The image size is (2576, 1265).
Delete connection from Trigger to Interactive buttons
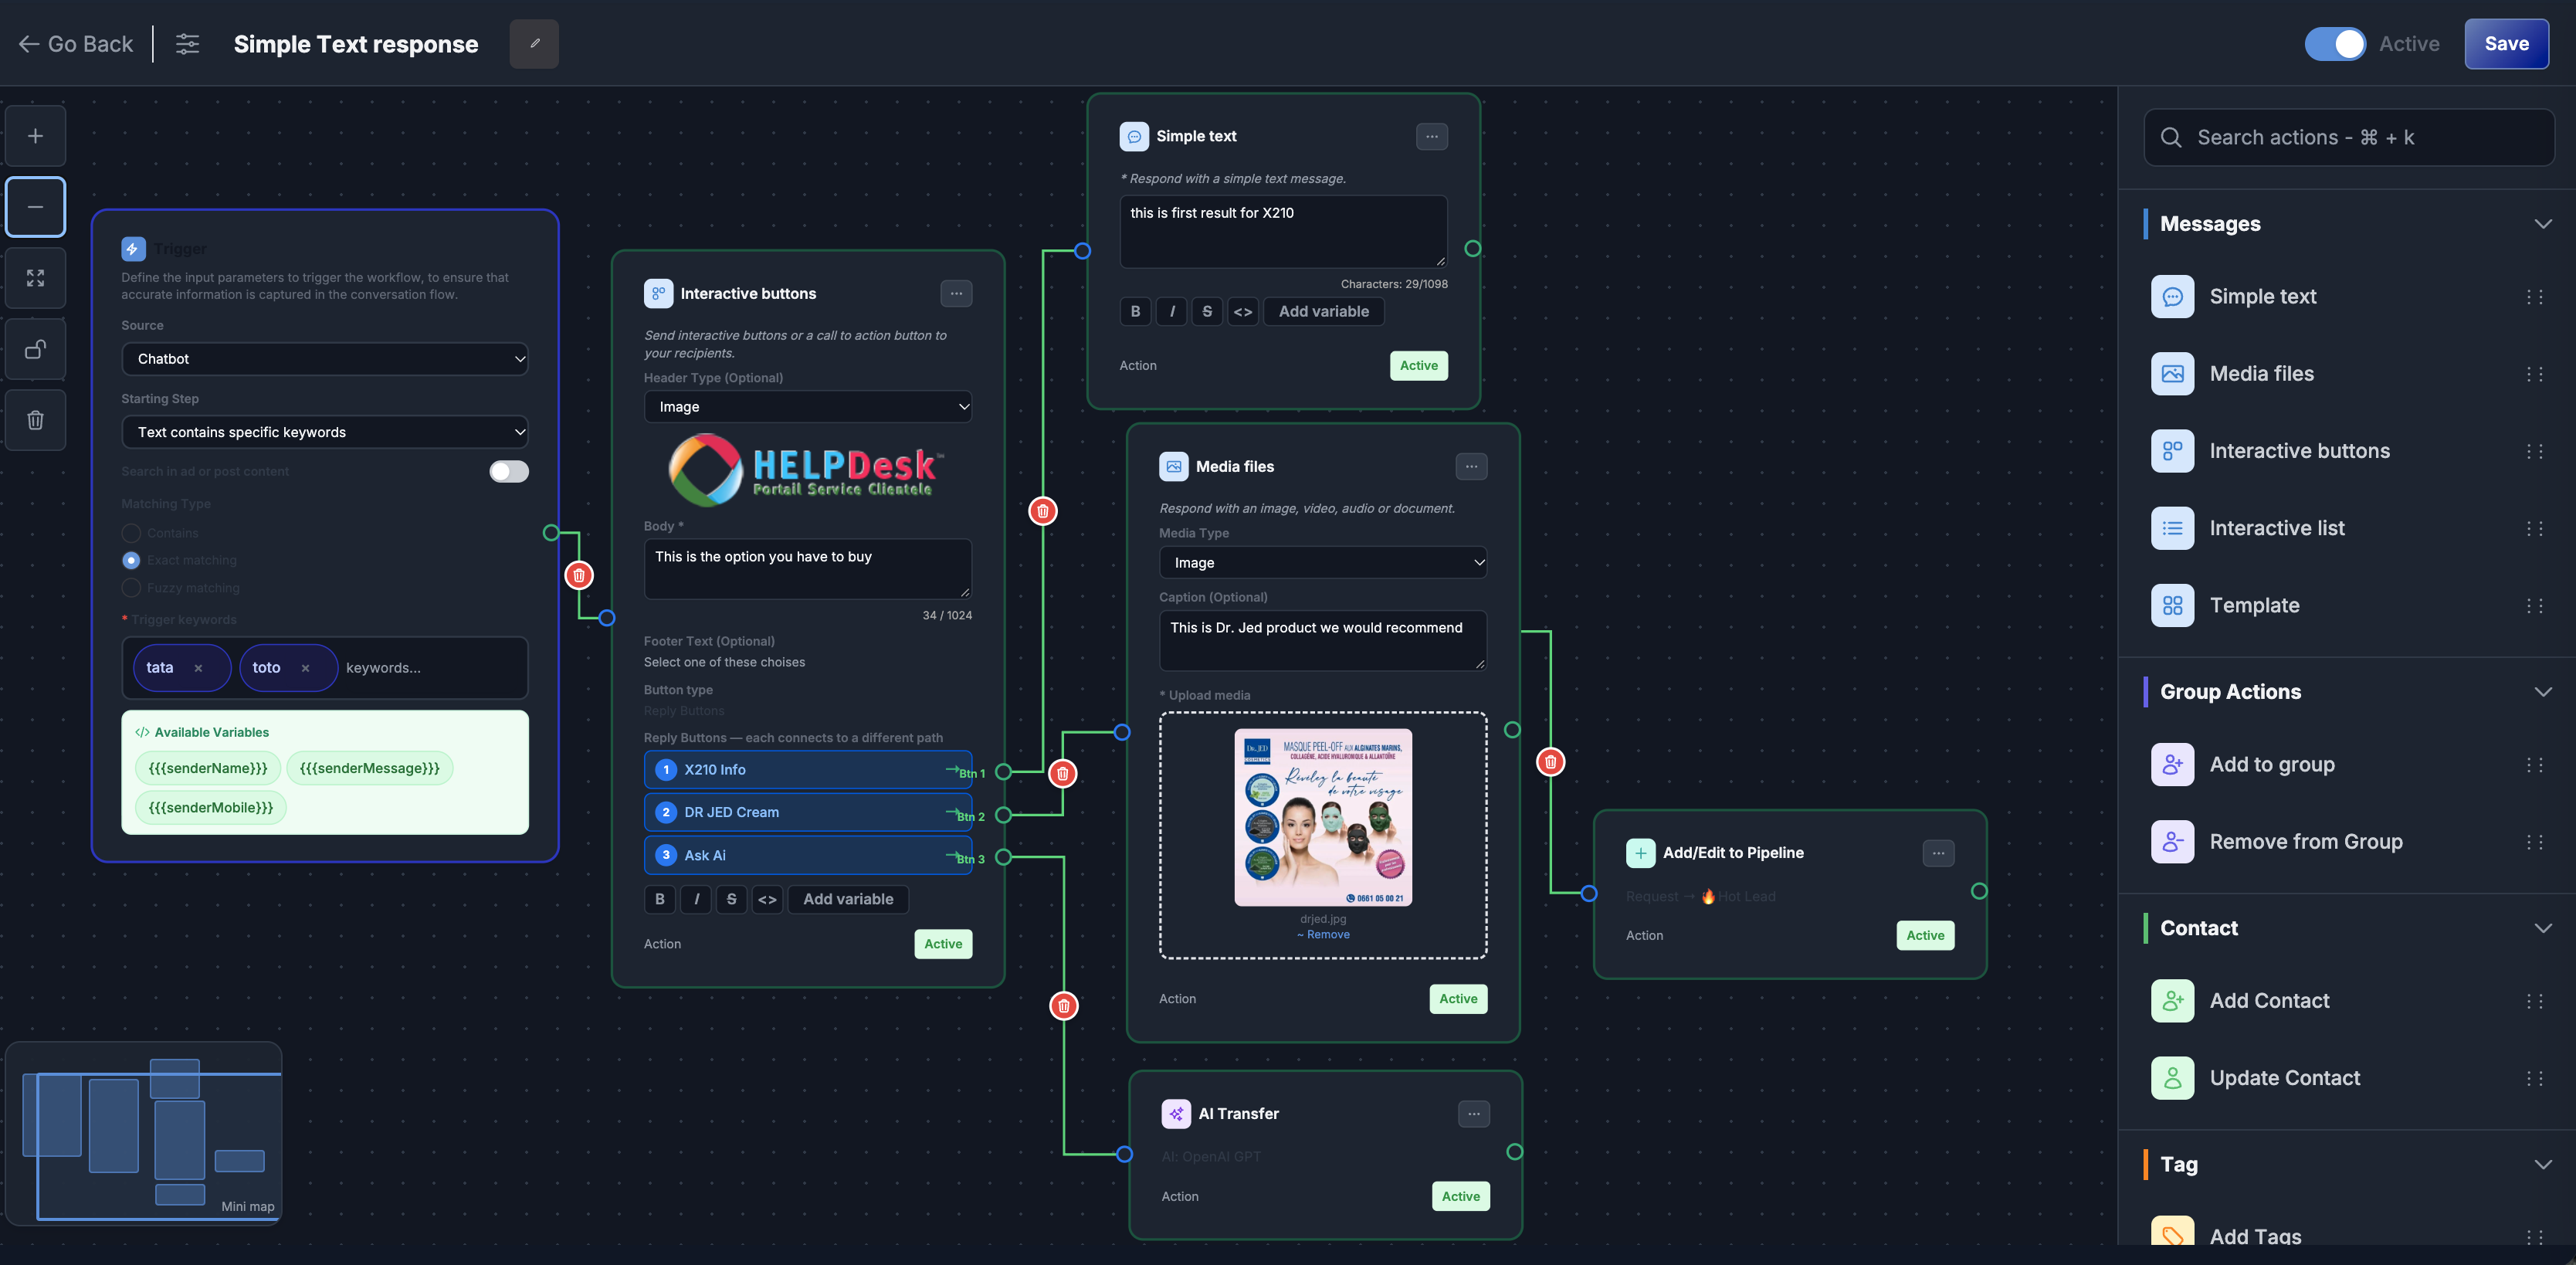[579, 576]
